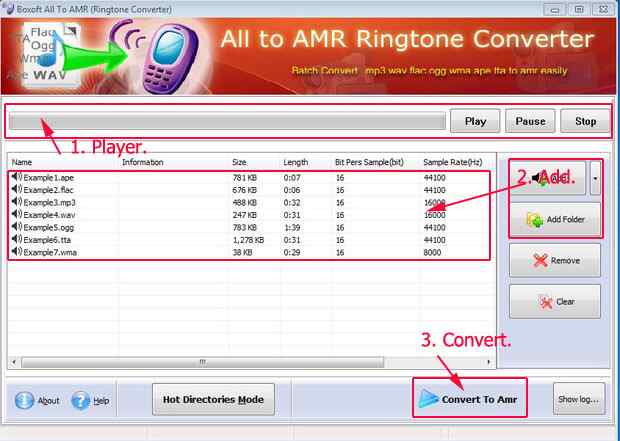
Task: Select the Example5.ogg file name
Action: (x=49, y=227)
